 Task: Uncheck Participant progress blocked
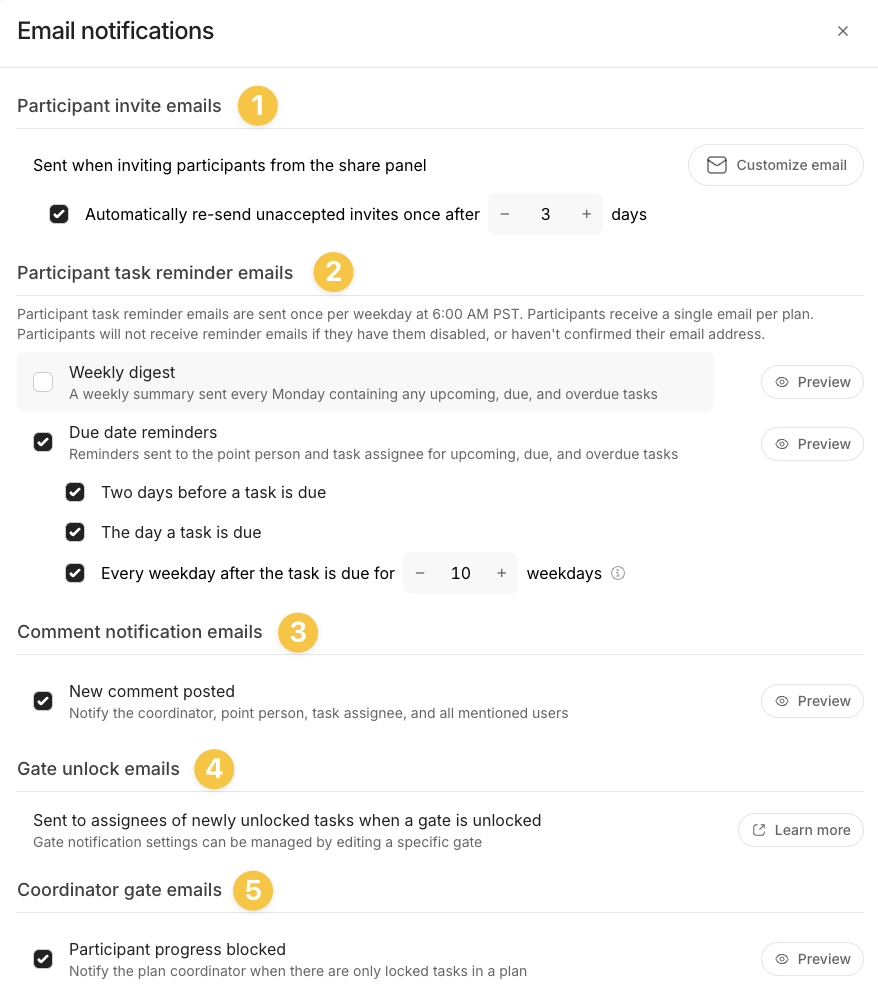(x=43, y=959)
